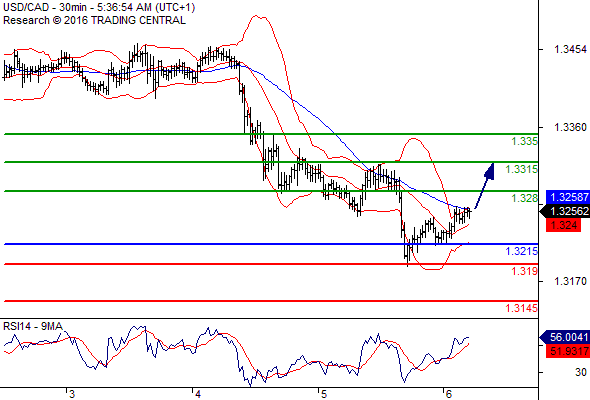The image size is (590, 400).
Task: Click the red 1.324 price tag
Action: point(563,225)
